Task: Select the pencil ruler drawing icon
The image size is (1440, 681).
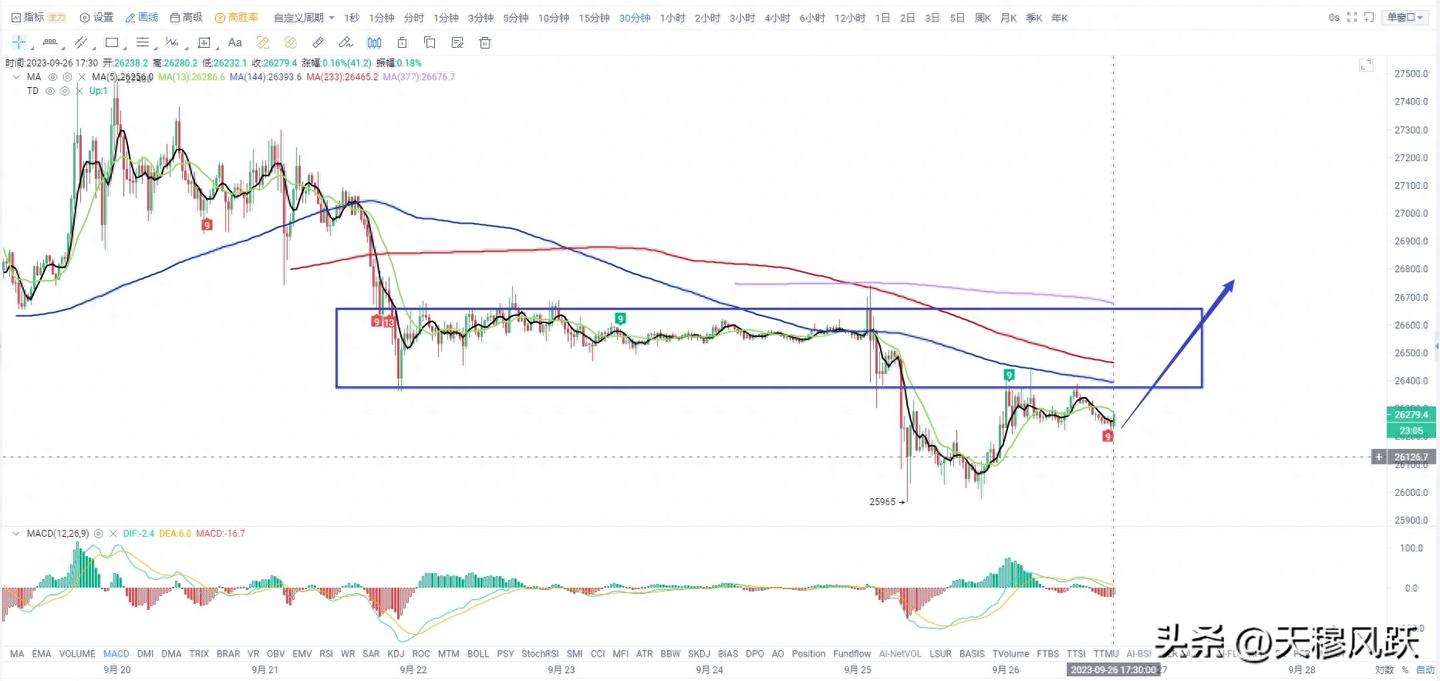Action: (318, 43)
